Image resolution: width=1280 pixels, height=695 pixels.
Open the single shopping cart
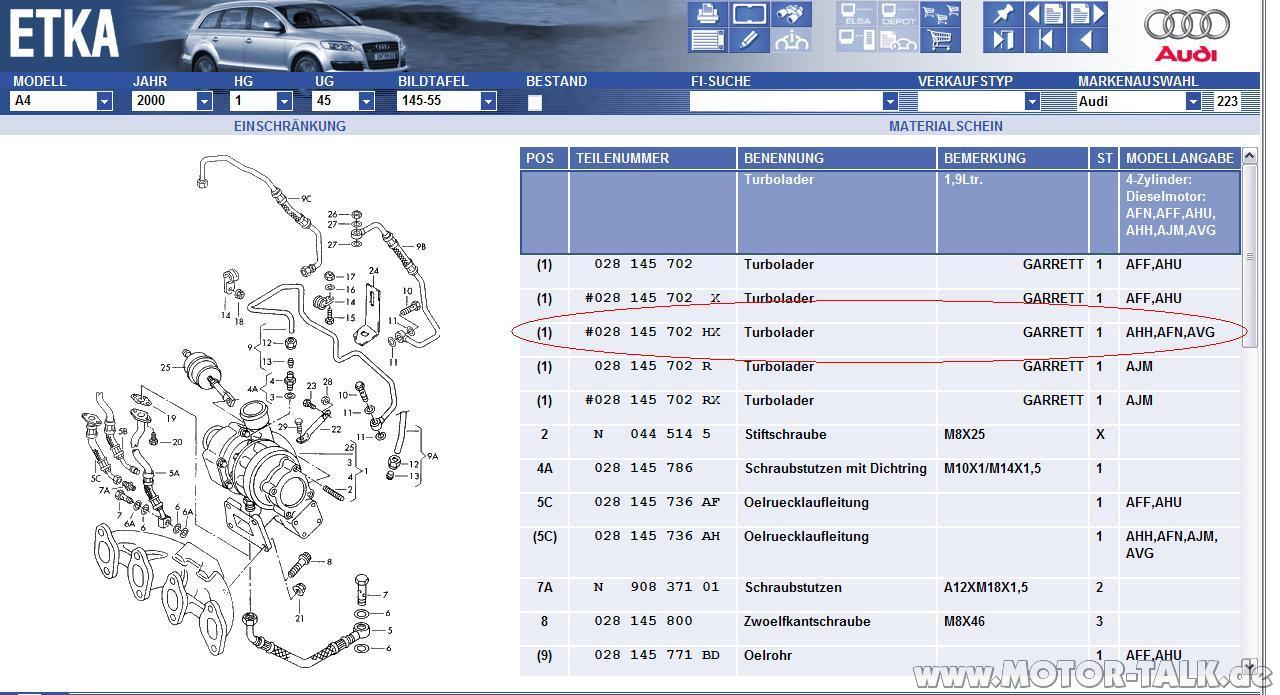coord(939,41)
